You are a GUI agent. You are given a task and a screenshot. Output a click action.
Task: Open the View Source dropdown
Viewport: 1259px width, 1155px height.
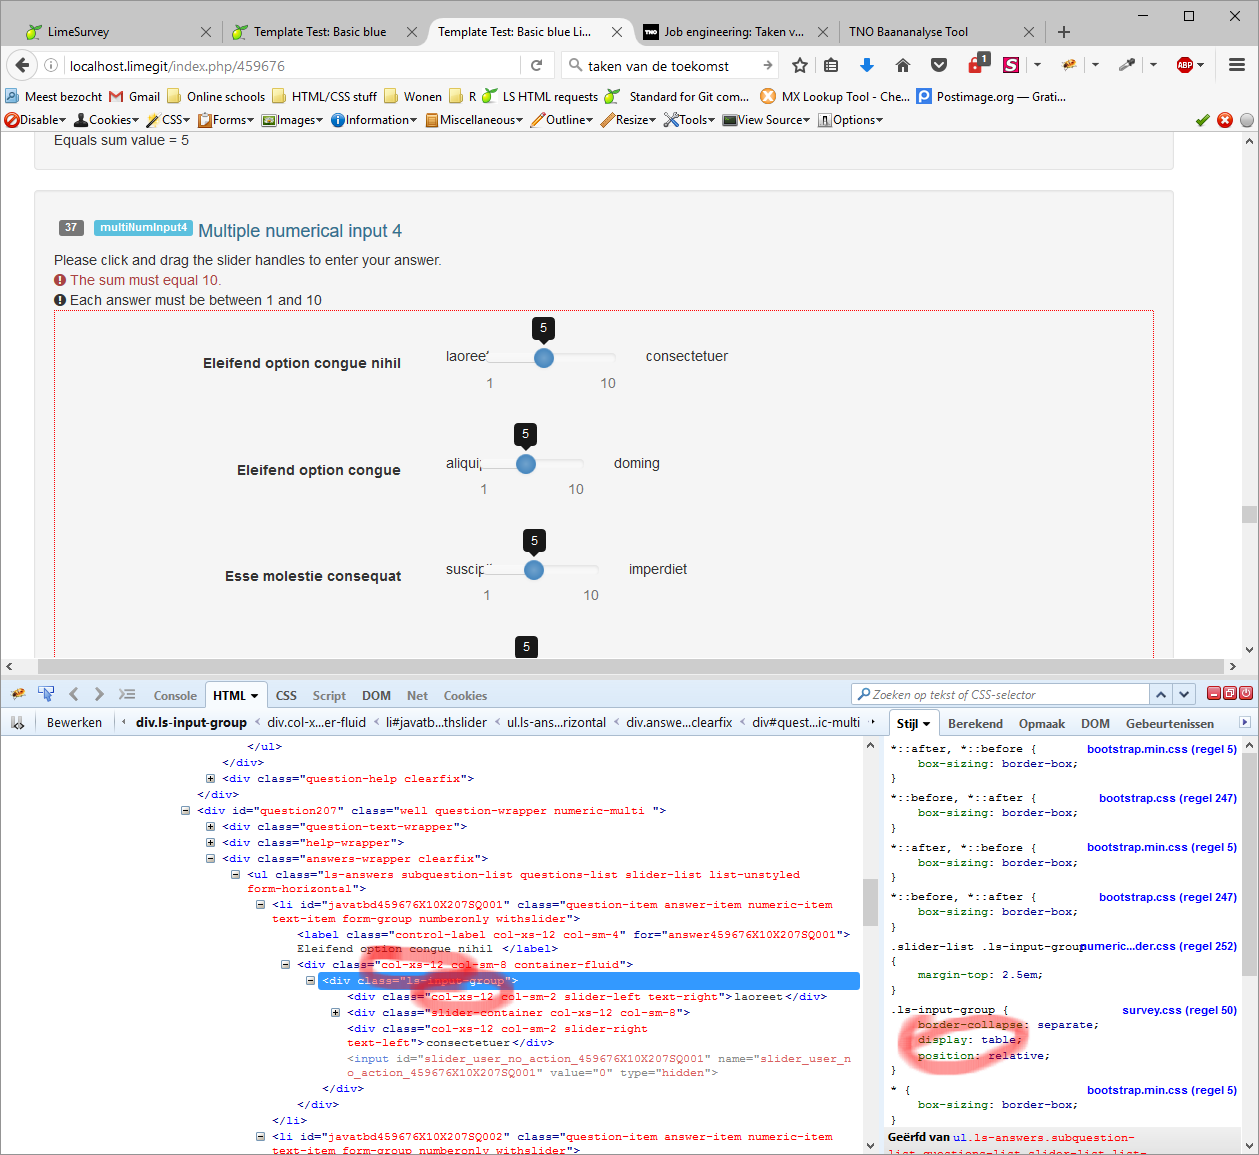point(767,120)
